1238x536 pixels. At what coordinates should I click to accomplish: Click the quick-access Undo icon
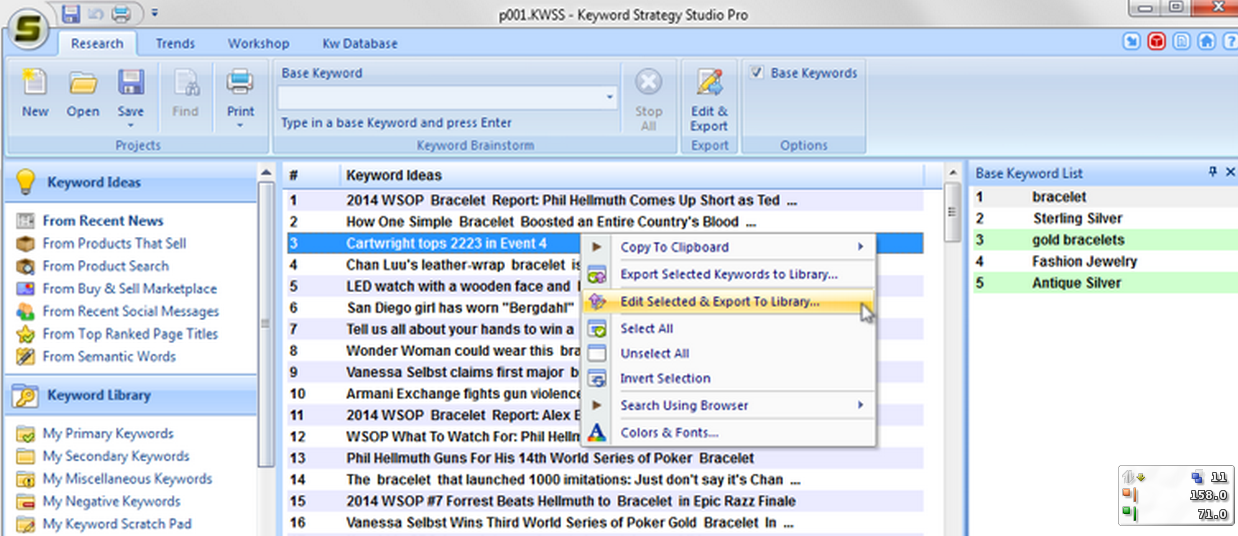coord(96,14)
